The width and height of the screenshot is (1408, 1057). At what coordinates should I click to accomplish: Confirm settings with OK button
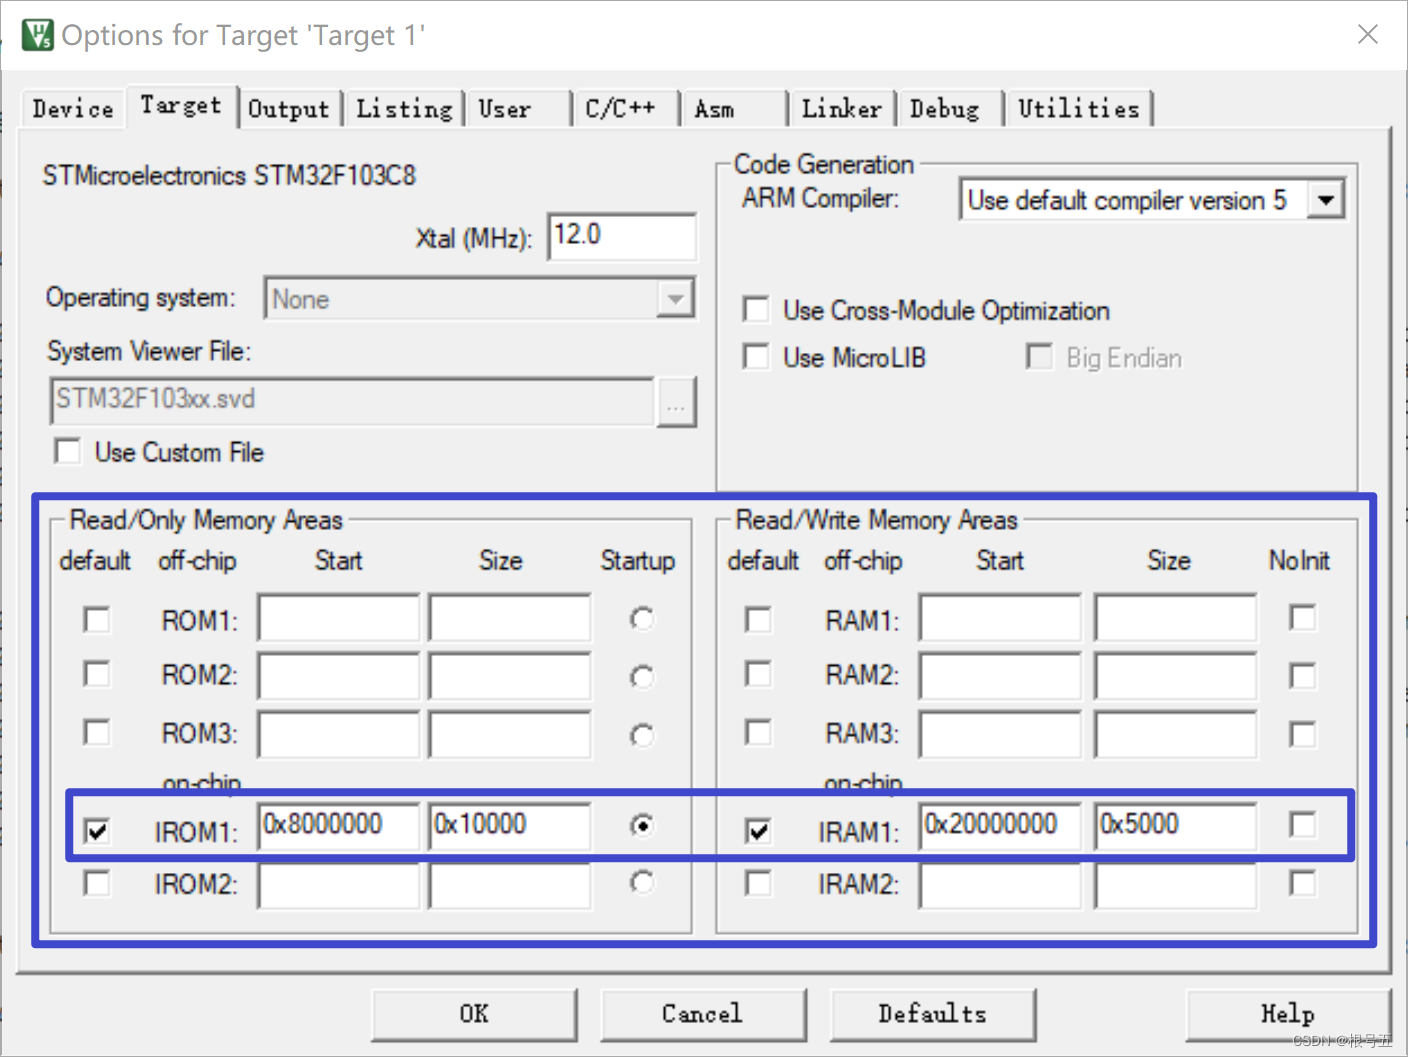coord(474,1014)
